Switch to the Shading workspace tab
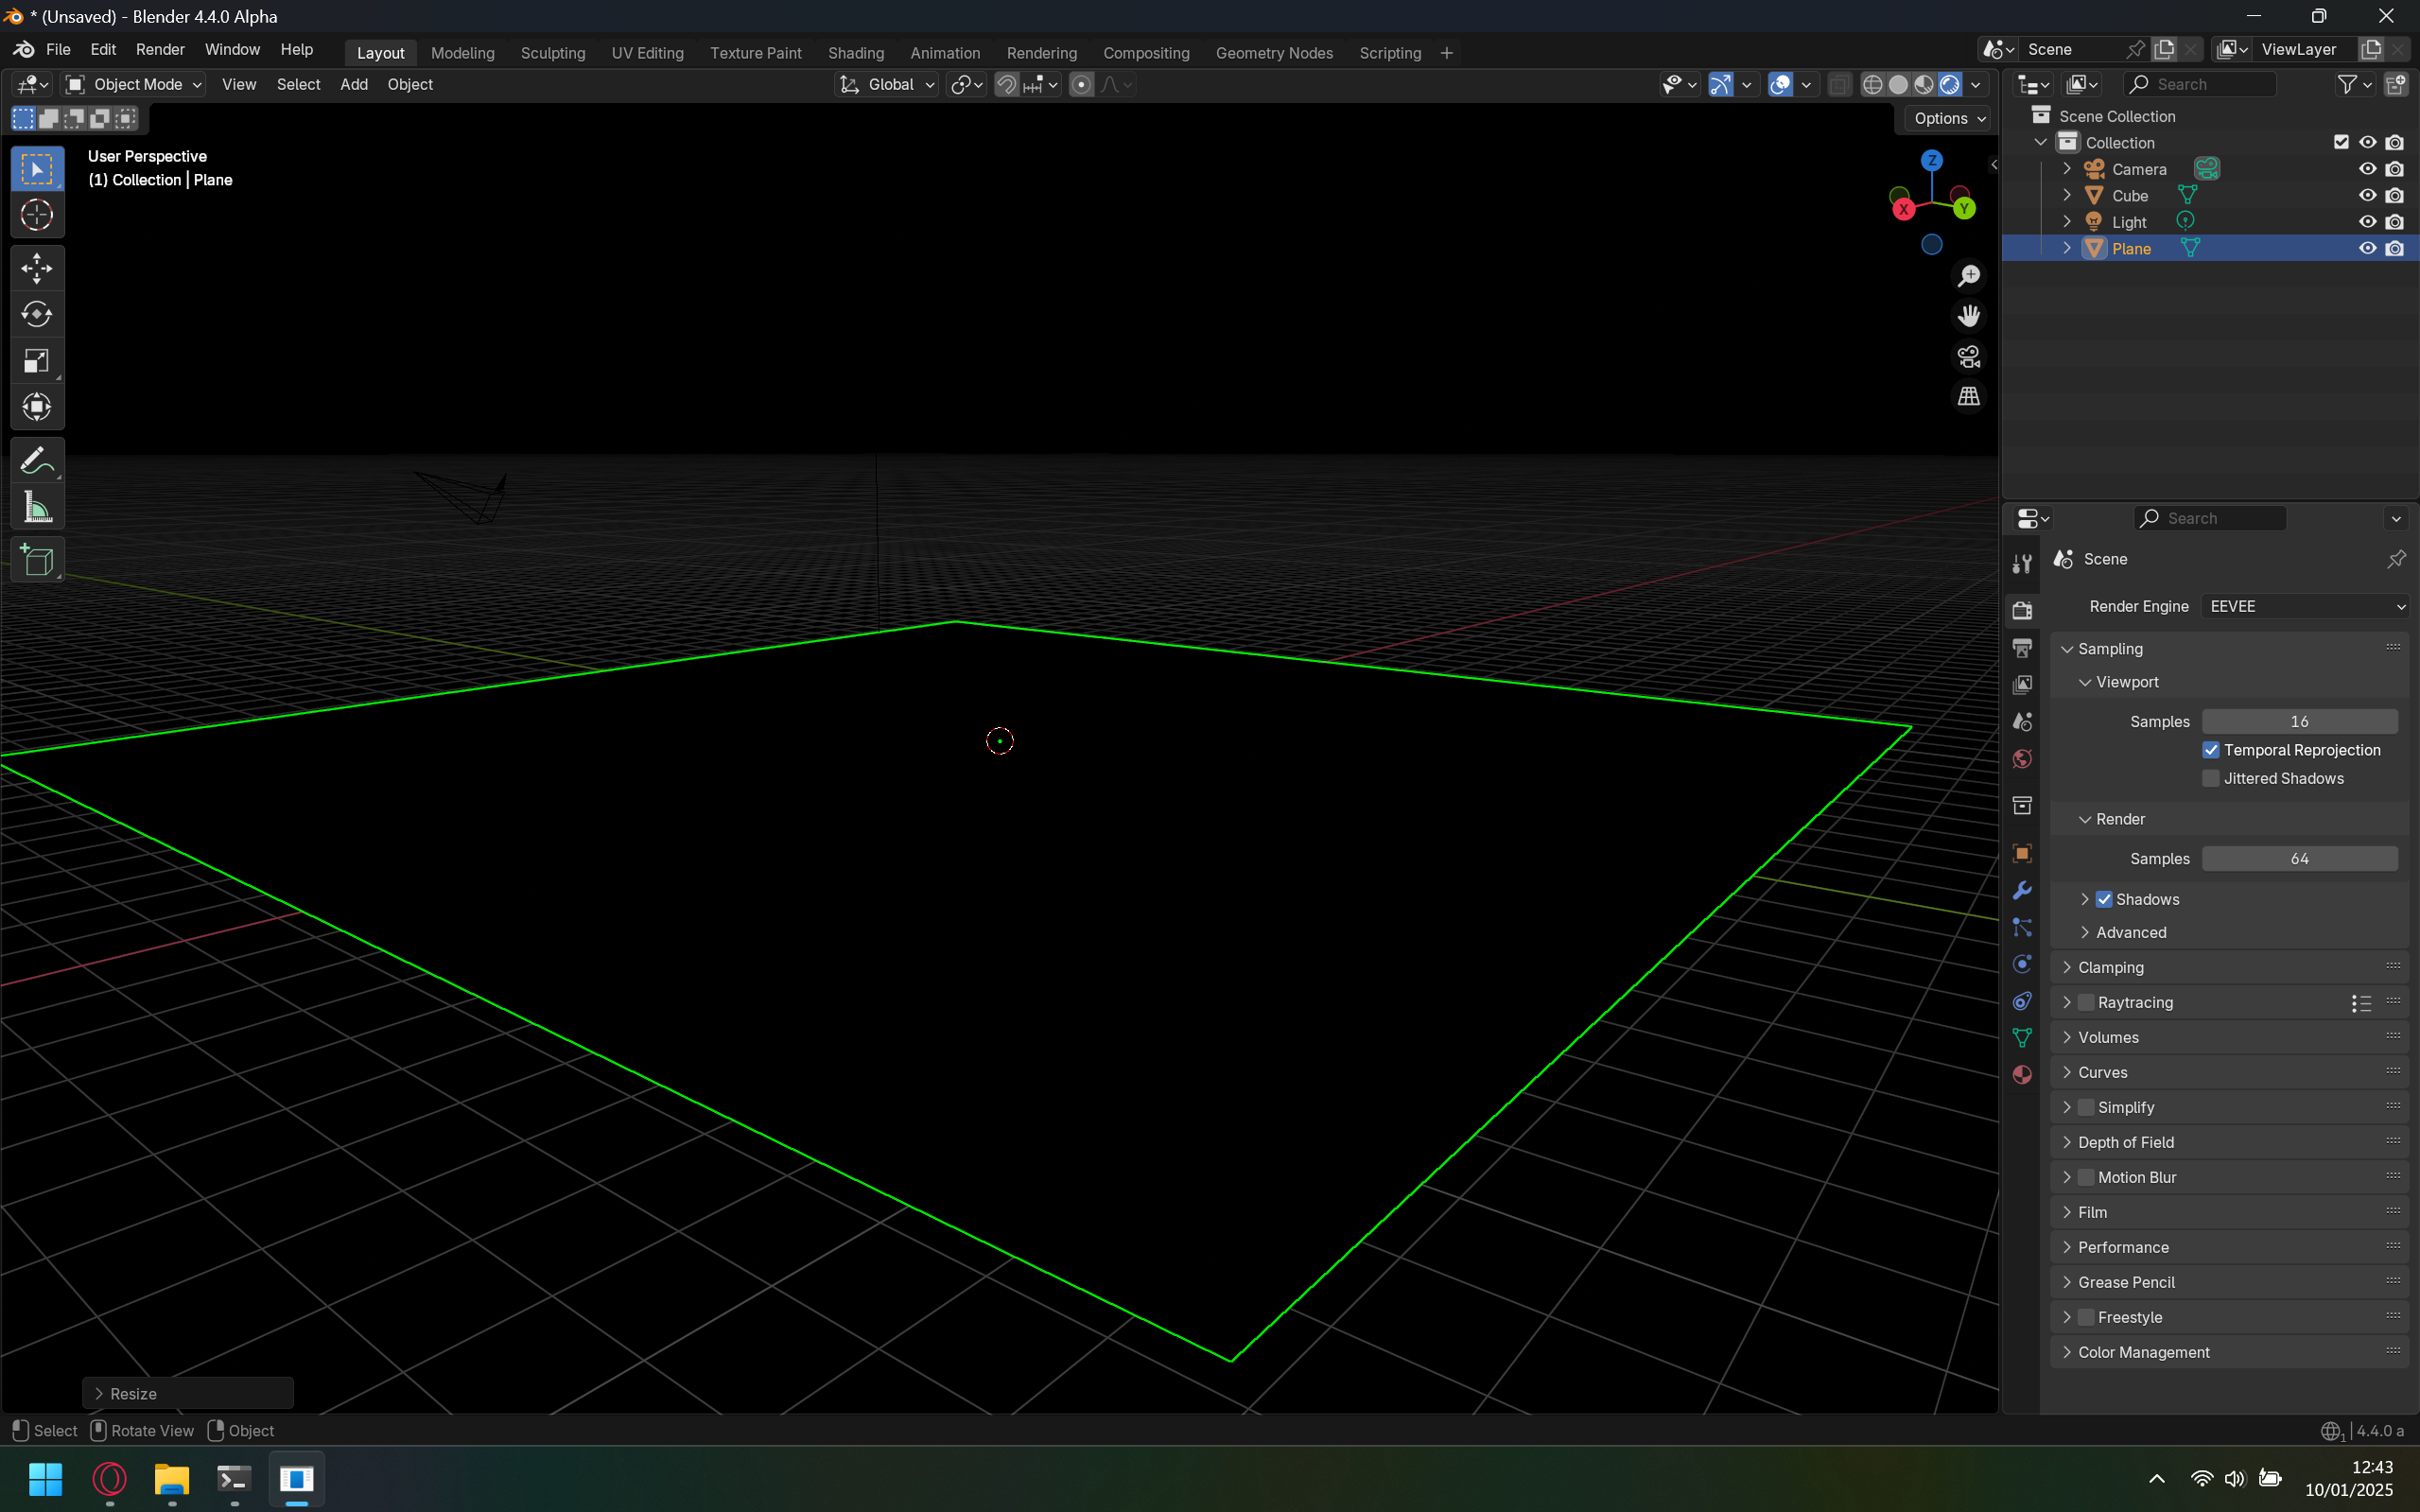Image resolution: width=2420 pixels, height=1512 pixels. tap(856, 53)
